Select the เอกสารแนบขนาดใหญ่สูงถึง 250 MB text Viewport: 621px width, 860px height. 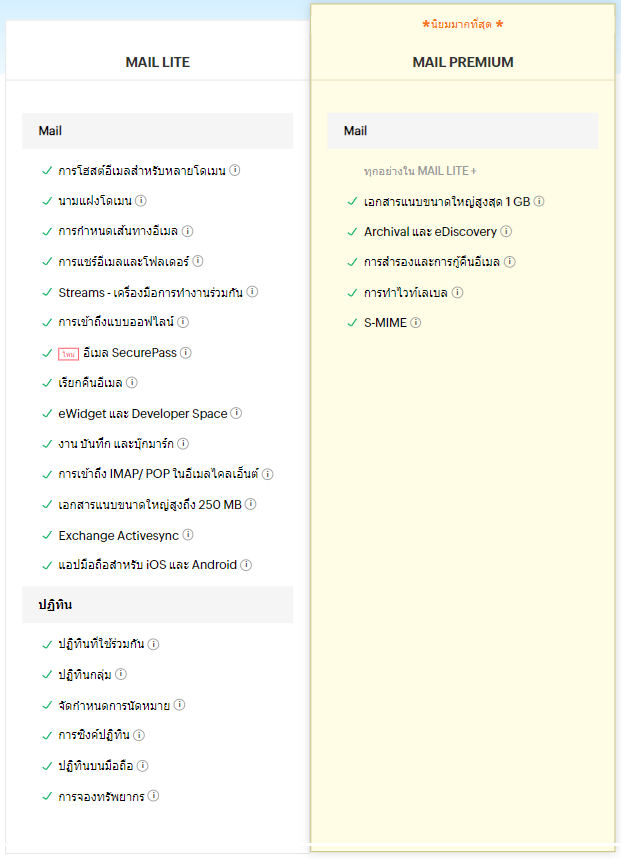[x=150, y=505]
